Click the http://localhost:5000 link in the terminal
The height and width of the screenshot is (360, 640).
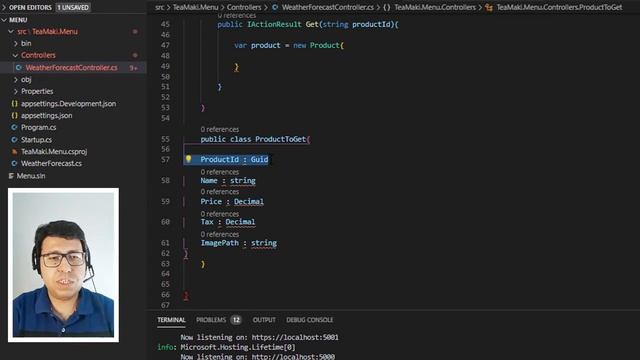293,356
